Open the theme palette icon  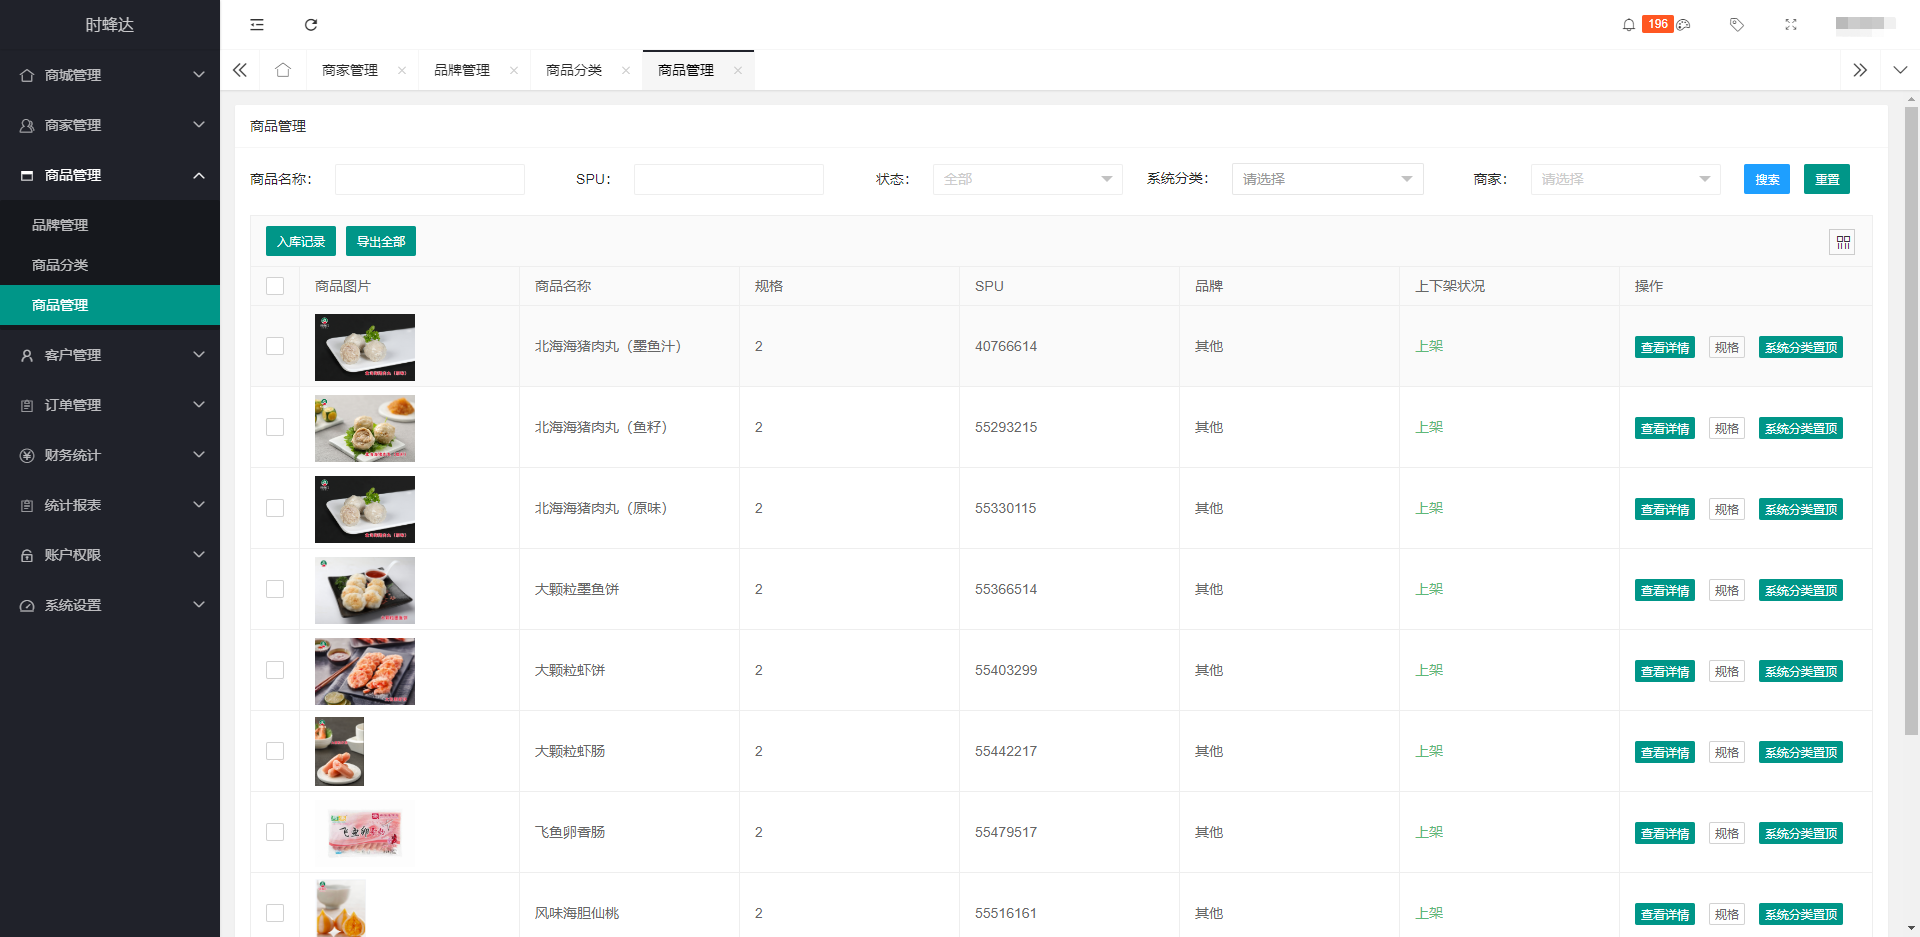click(x=1684, y=24)
